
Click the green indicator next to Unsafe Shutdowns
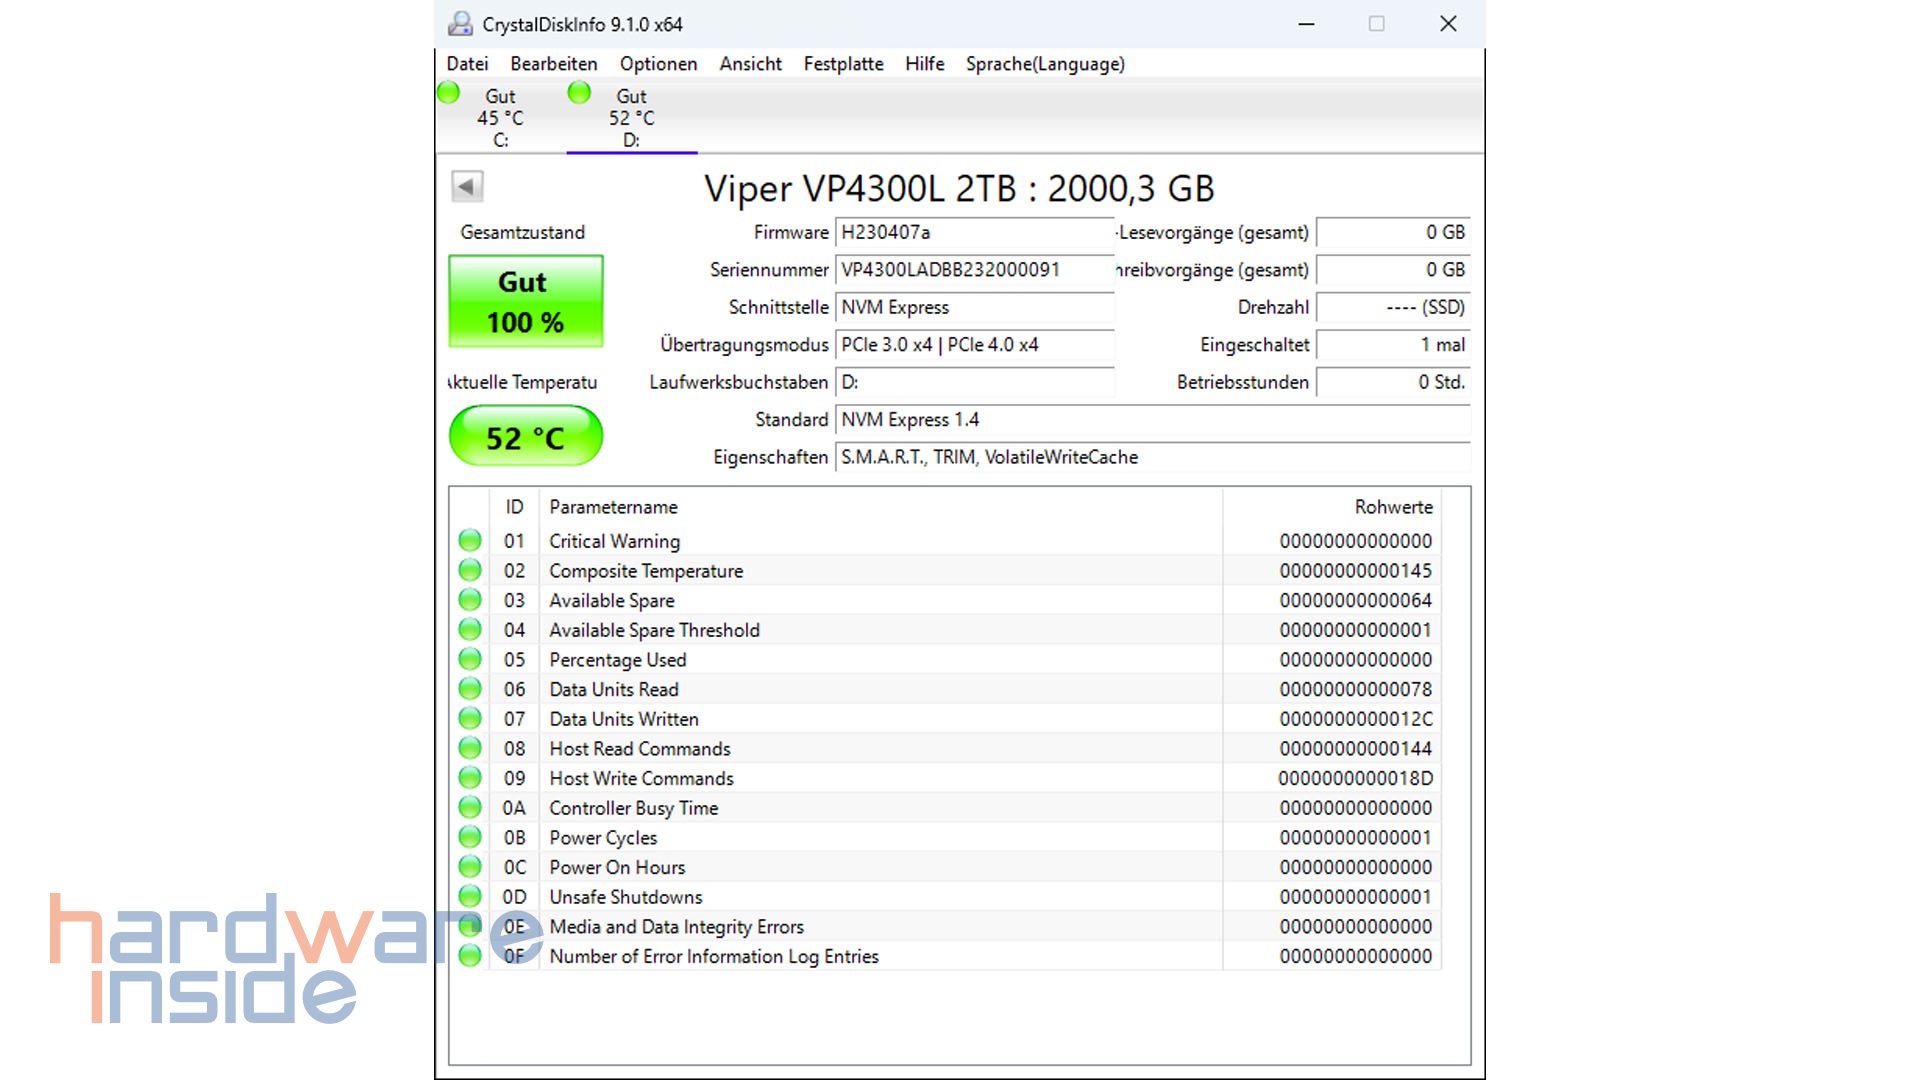[469, 896]
